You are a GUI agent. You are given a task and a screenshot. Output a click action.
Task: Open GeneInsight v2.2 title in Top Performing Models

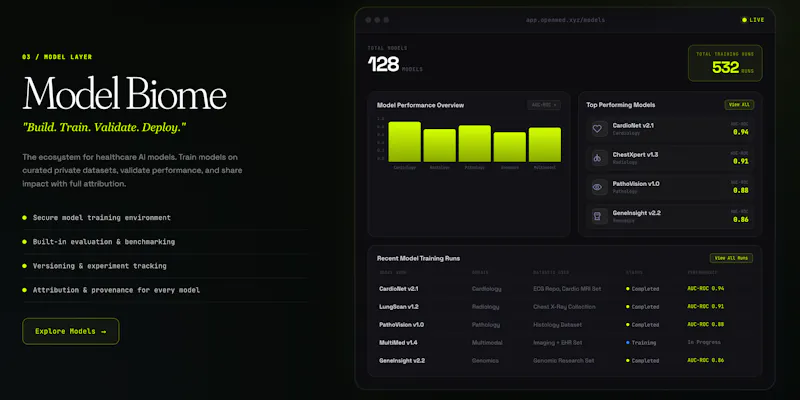pos(637,213)
